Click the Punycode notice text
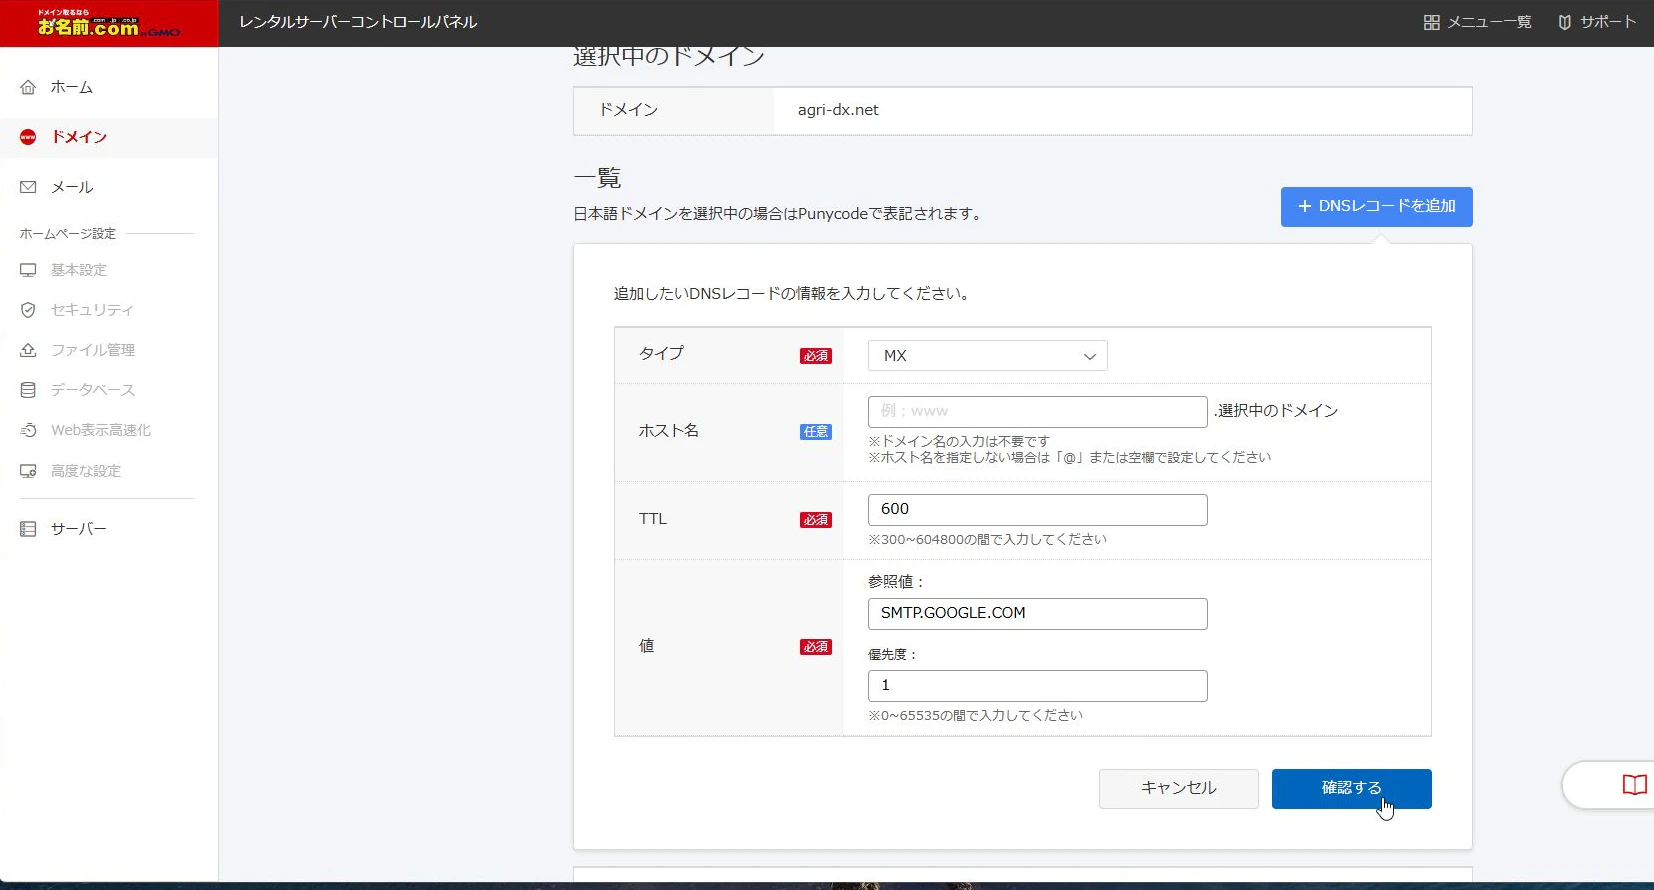Image resolution: width=1654 pixels, height=890 pixels. 780,214
